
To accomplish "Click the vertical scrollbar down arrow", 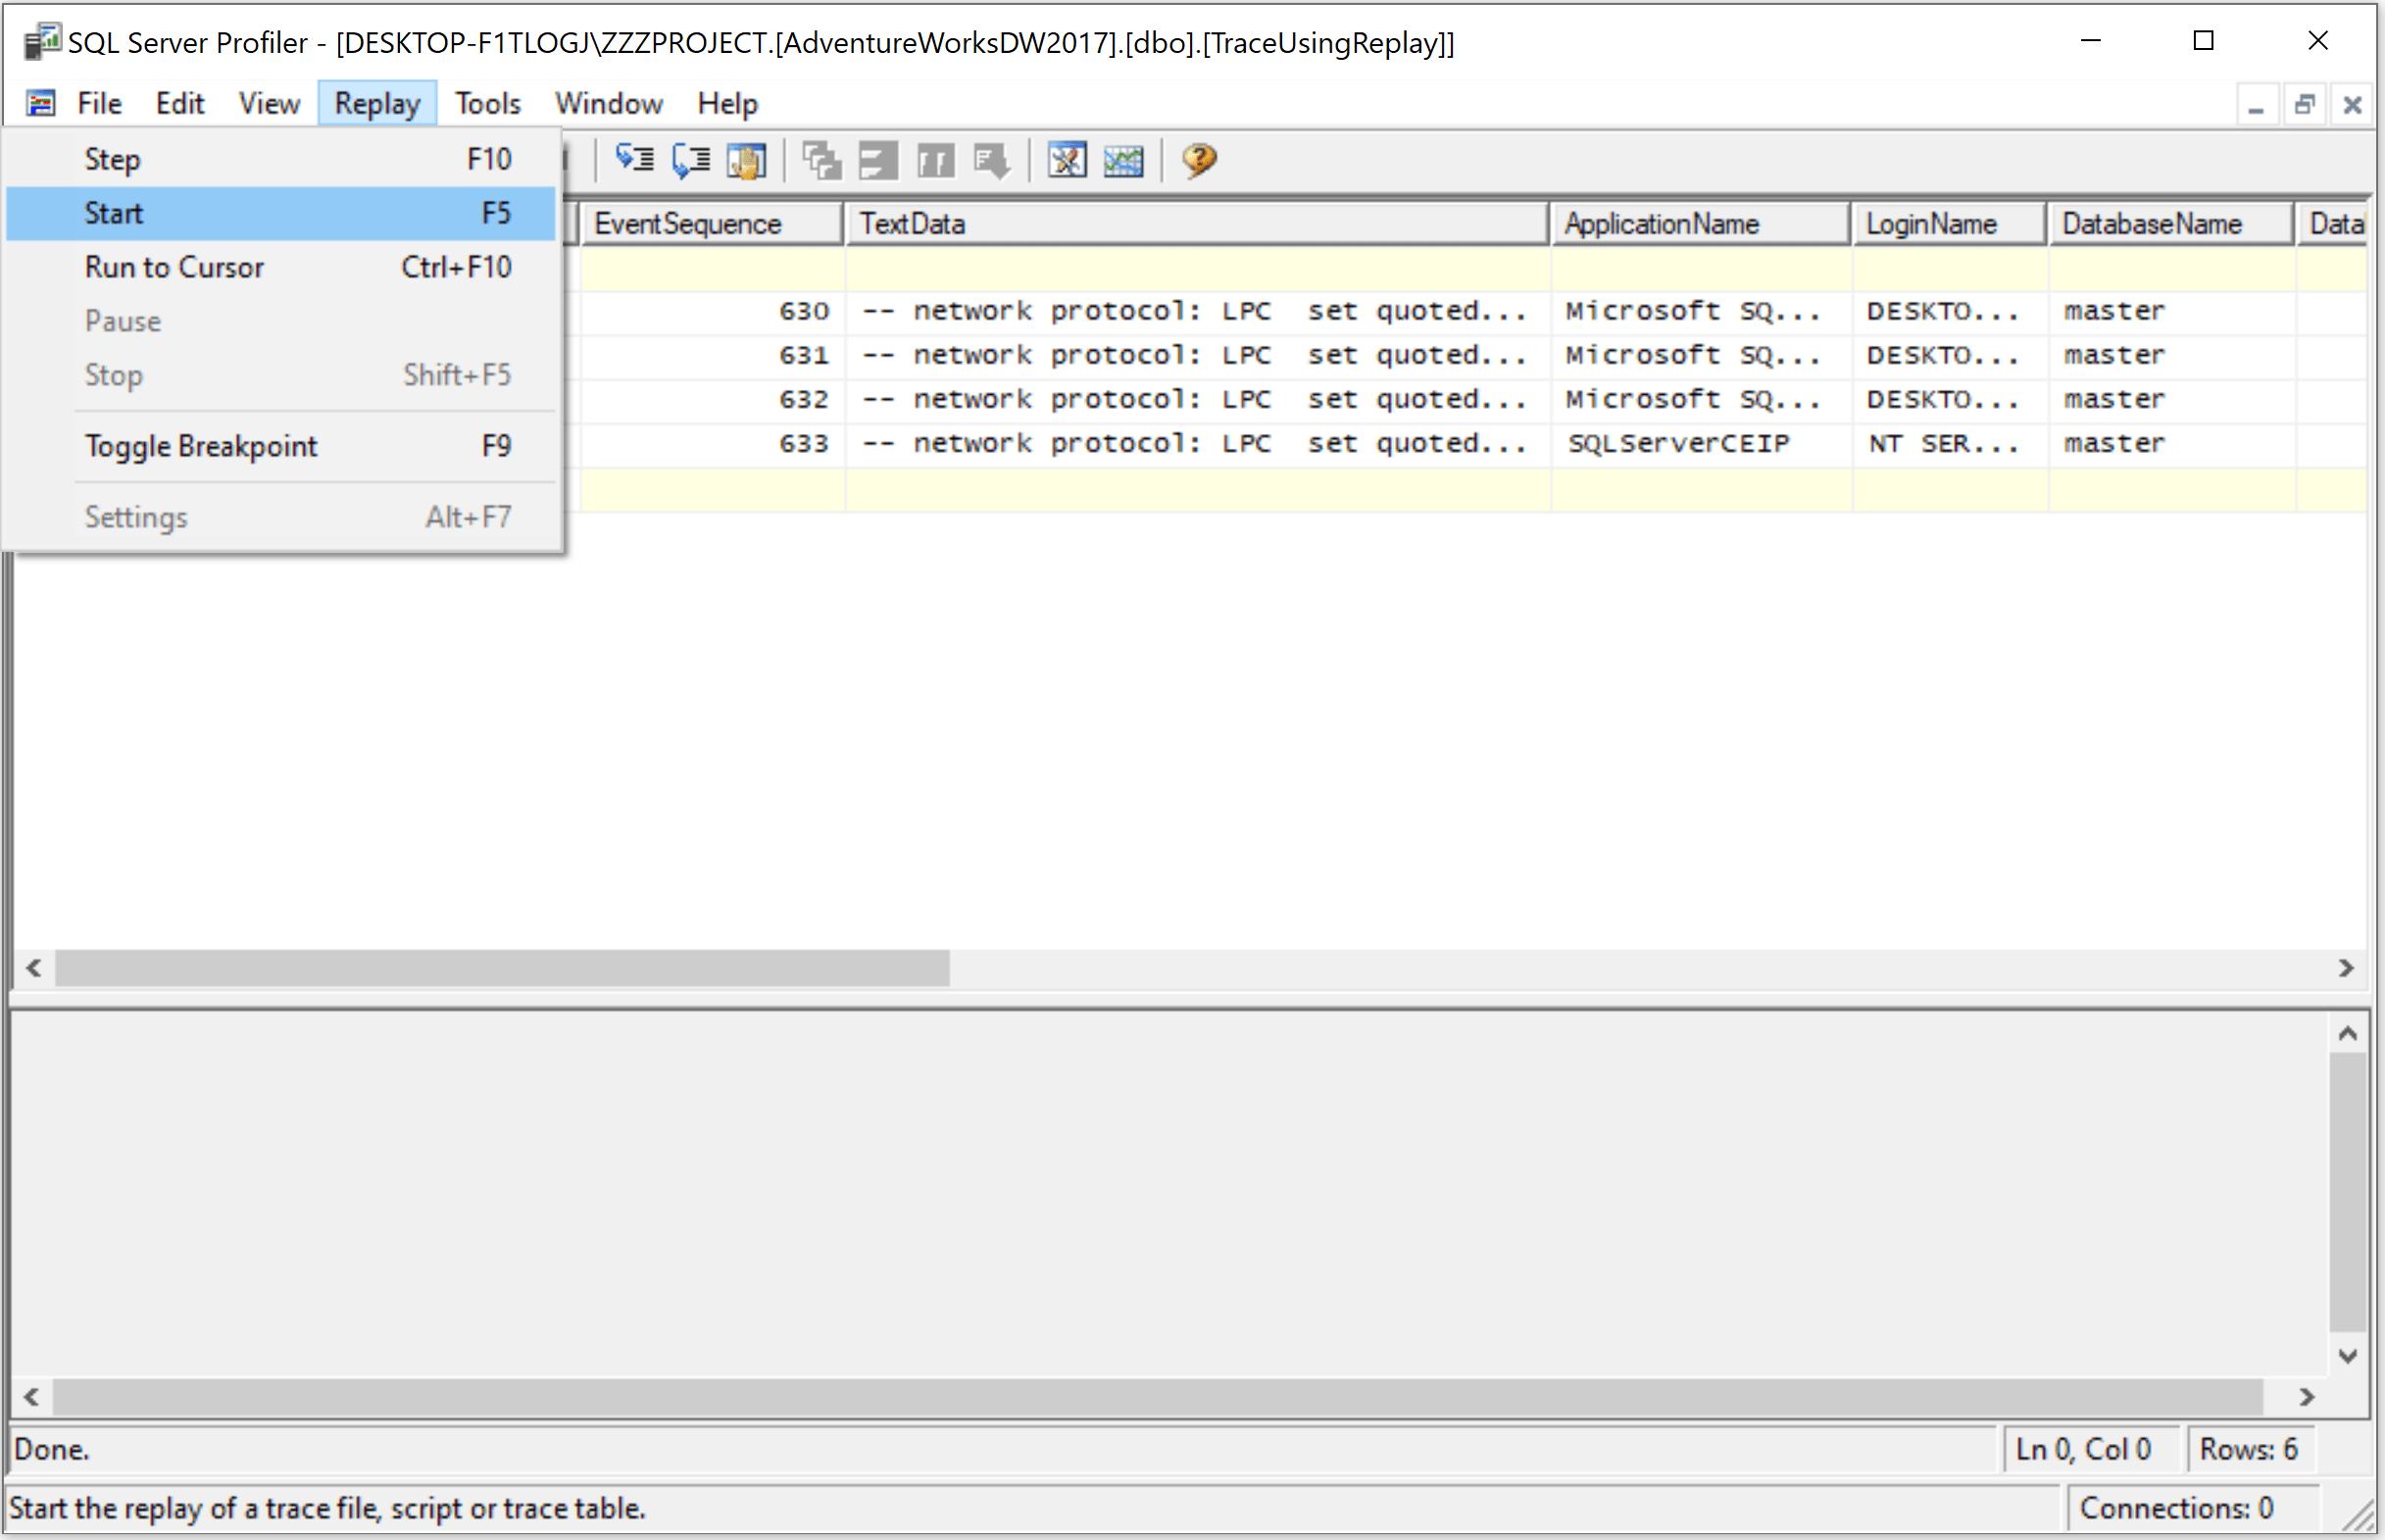I will pos(2348,1356).
